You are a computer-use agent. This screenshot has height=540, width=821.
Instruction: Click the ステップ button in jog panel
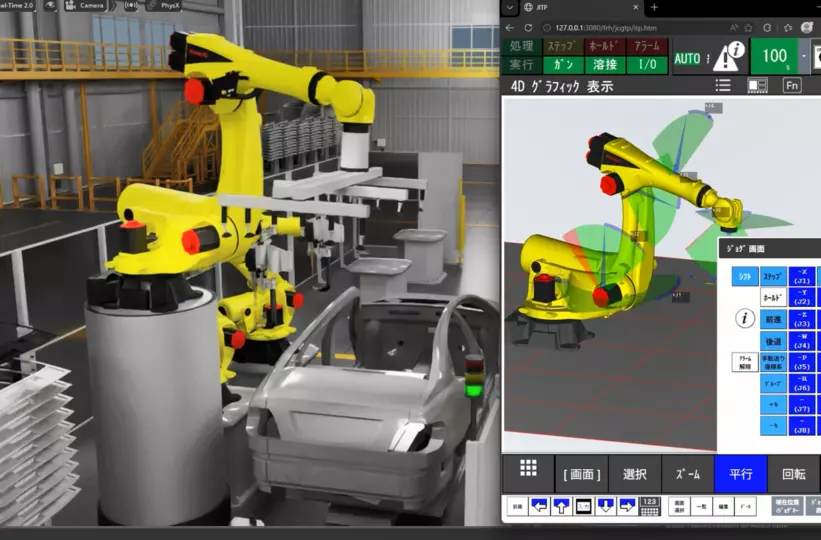(x=773, y=276)
